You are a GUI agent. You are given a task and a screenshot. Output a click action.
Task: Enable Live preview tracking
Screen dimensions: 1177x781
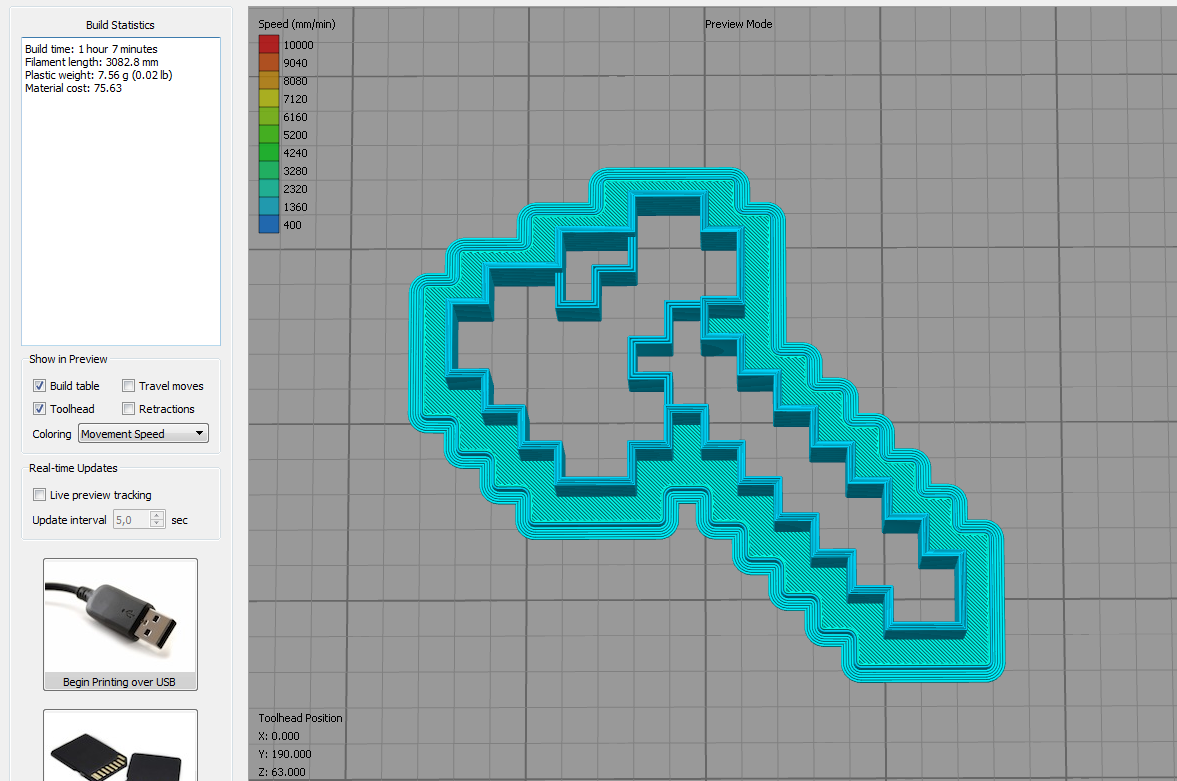39,495
